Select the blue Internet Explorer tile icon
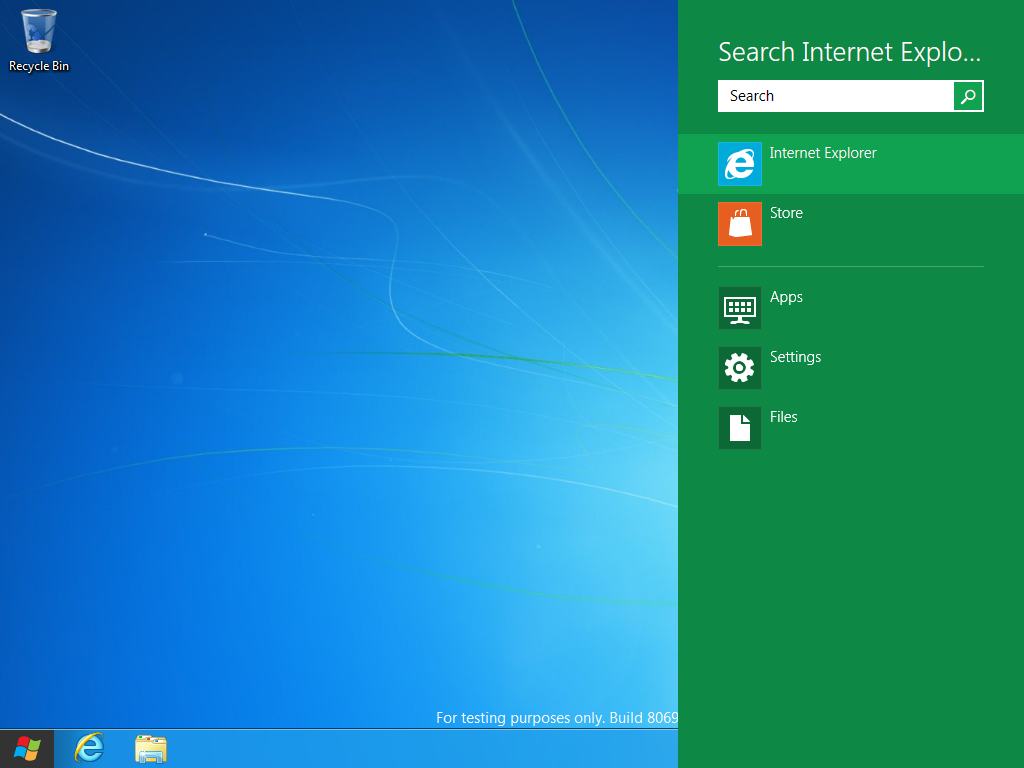This screenshot has height=768, width=1024. click(x=740, y=164)
